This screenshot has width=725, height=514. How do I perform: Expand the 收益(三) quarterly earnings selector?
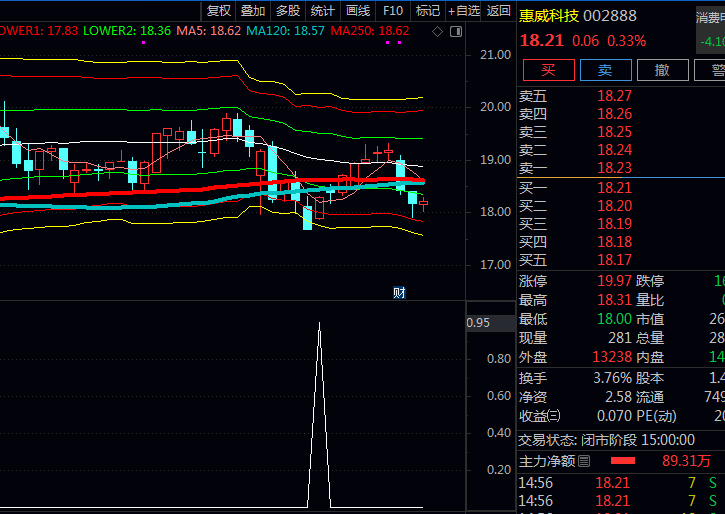(553, 416)
